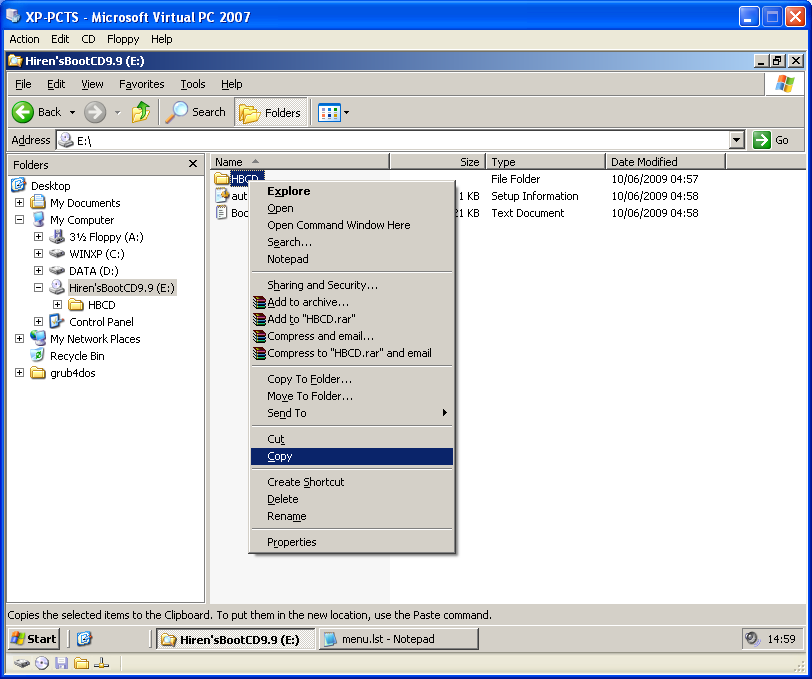Toggle the Folders pane button
This screenshot has height=679, width=812.
(x=270, y=112)
